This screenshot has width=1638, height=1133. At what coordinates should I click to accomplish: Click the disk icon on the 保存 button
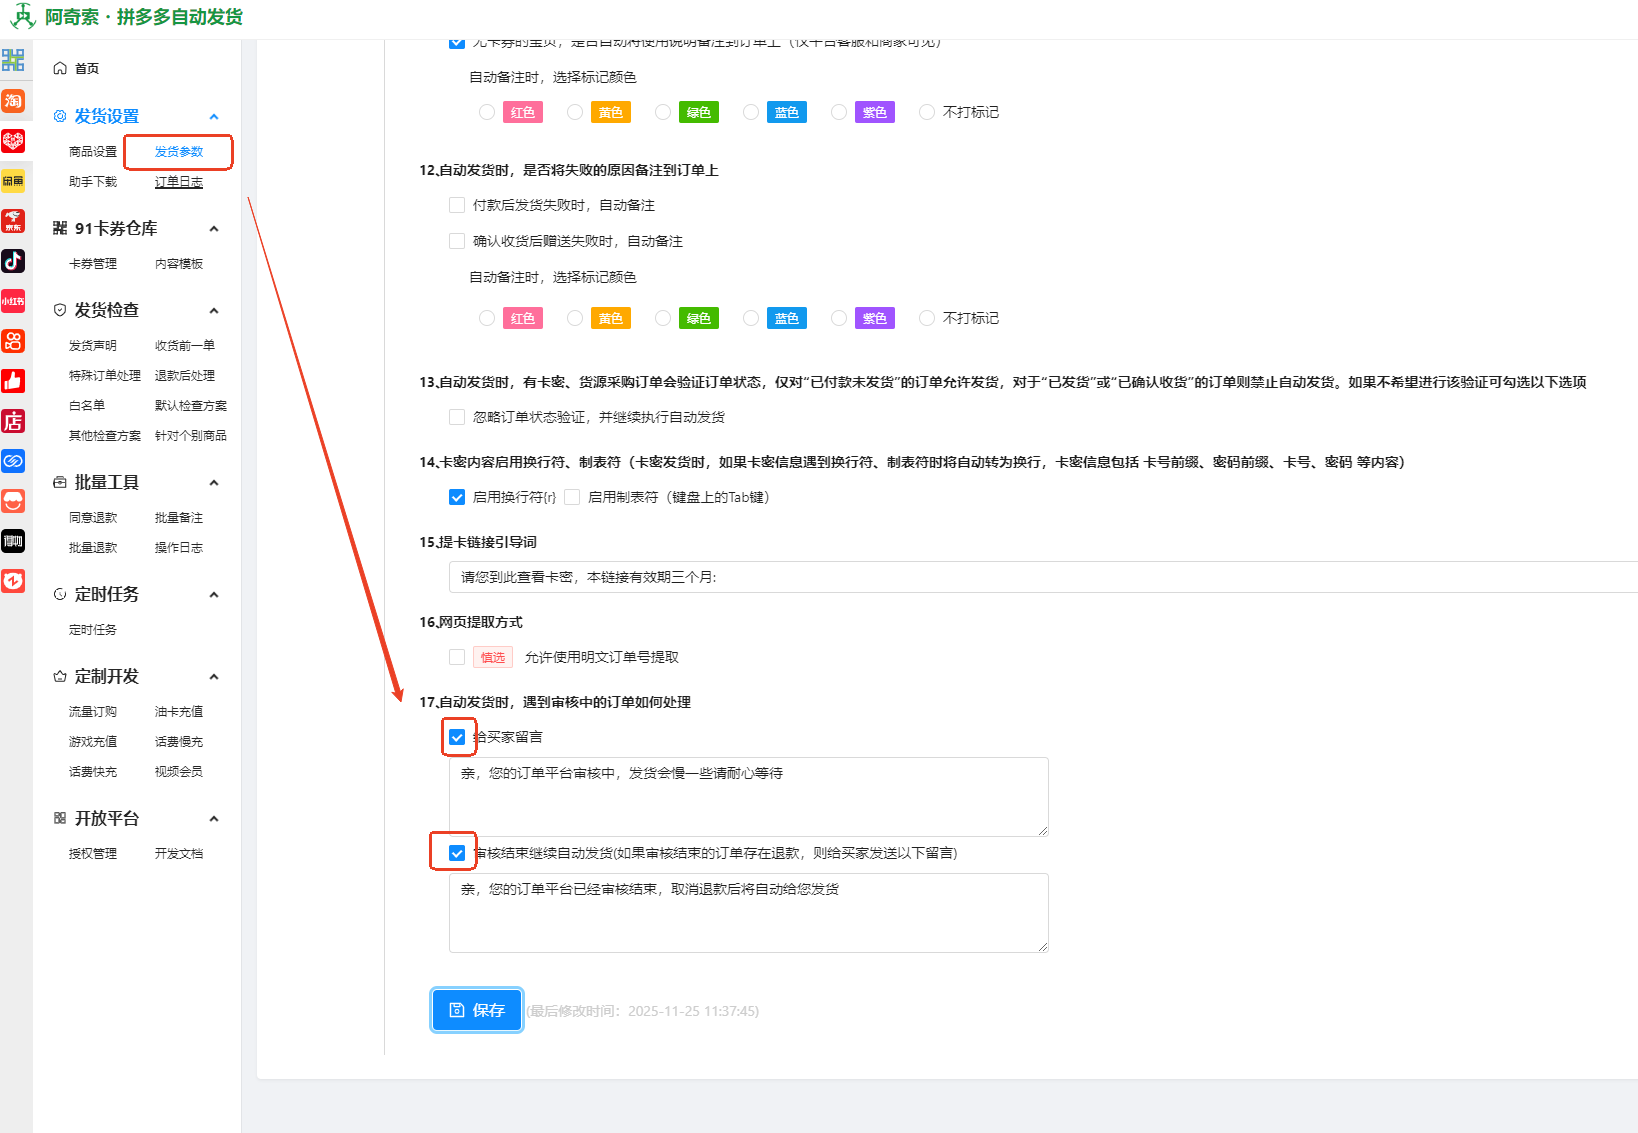[457, 1010]
